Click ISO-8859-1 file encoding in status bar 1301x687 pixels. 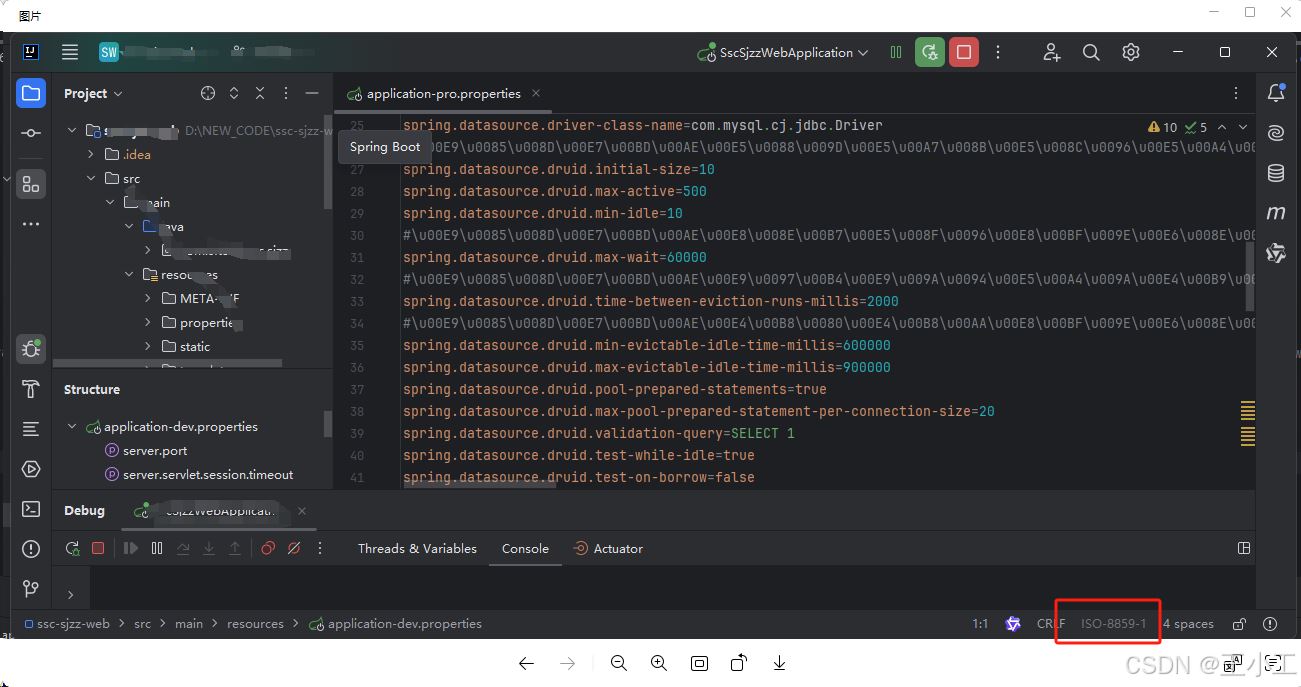(1113, 623)
